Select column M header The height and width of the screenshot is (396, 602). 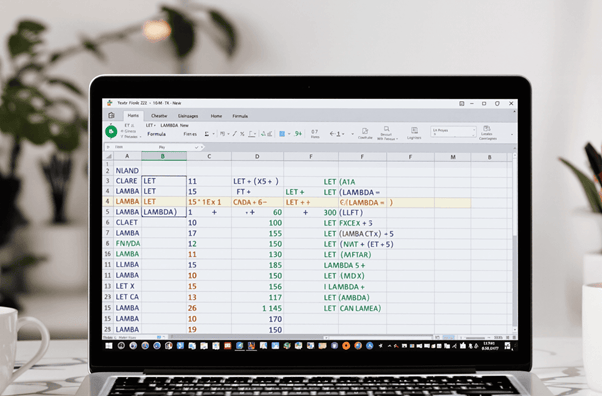453,157
